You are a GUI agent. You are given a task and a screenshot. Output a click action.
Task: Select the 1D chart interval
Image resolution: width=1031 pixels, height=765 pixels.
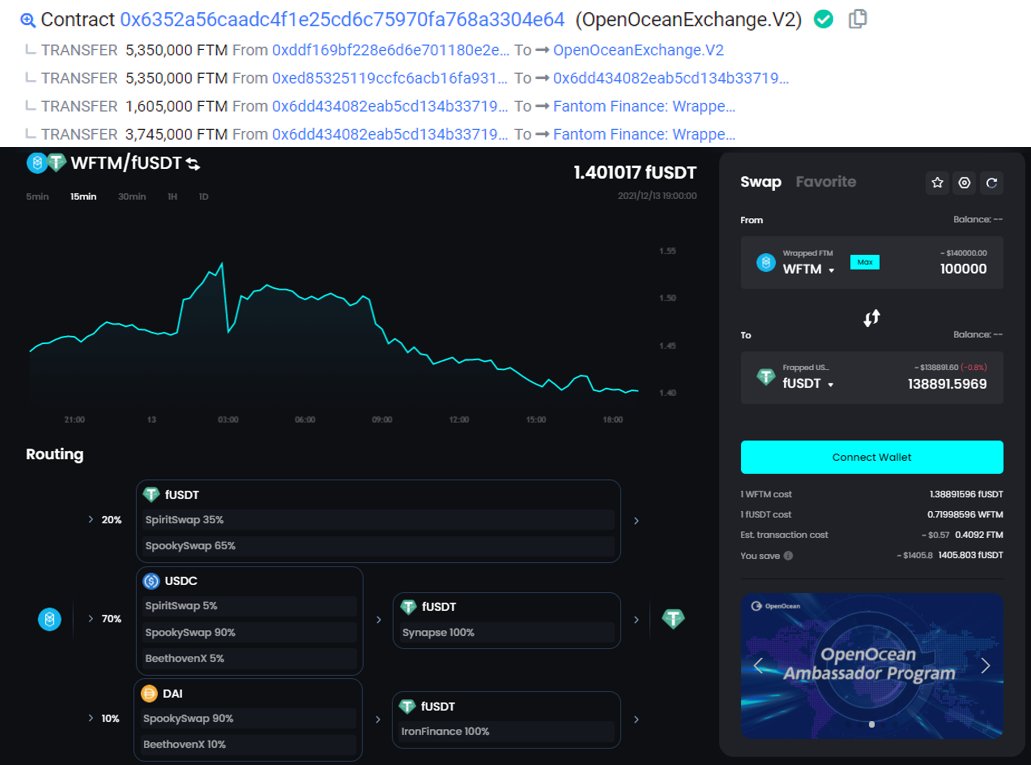pyautogui.click(x=204, y=197)
